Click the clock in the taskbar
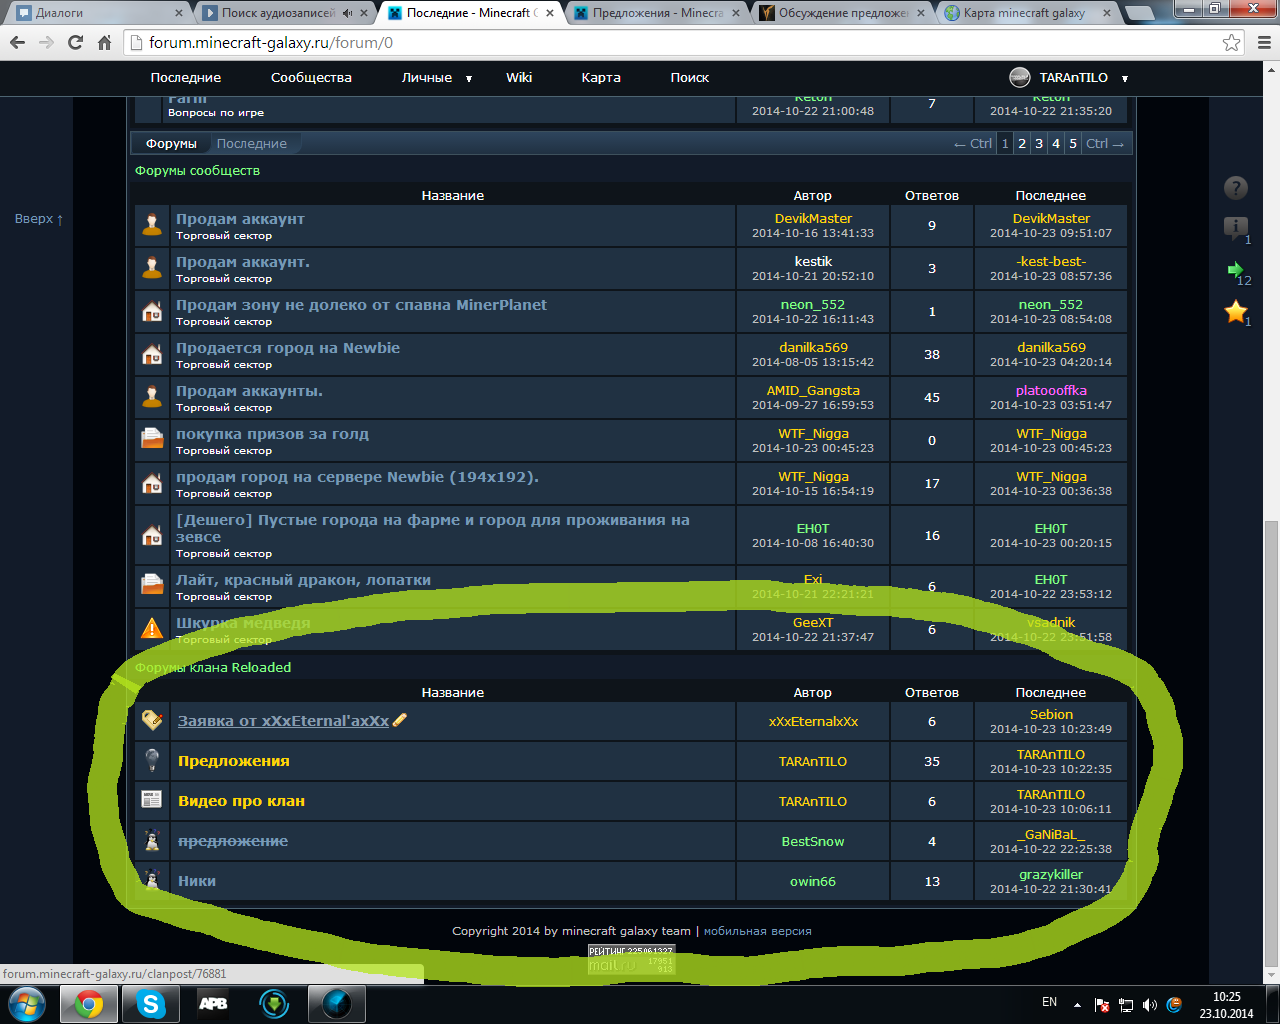Viewport: 1280px width, 1024px height. click(1226, 1004)
